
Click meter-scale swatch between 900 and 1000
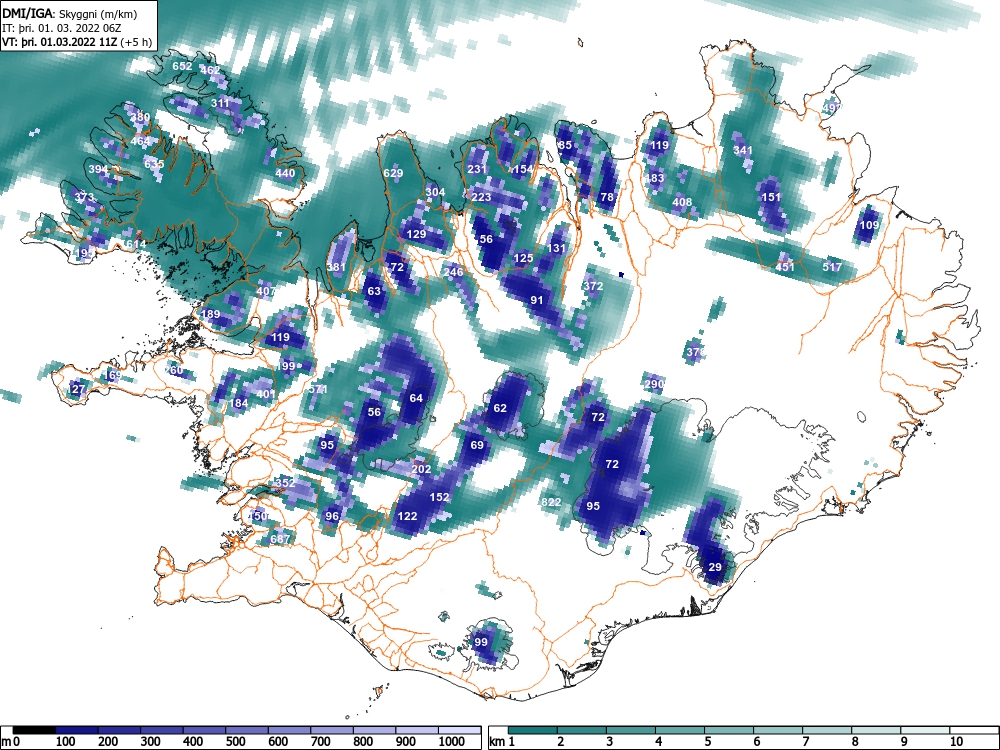[417, 730]
